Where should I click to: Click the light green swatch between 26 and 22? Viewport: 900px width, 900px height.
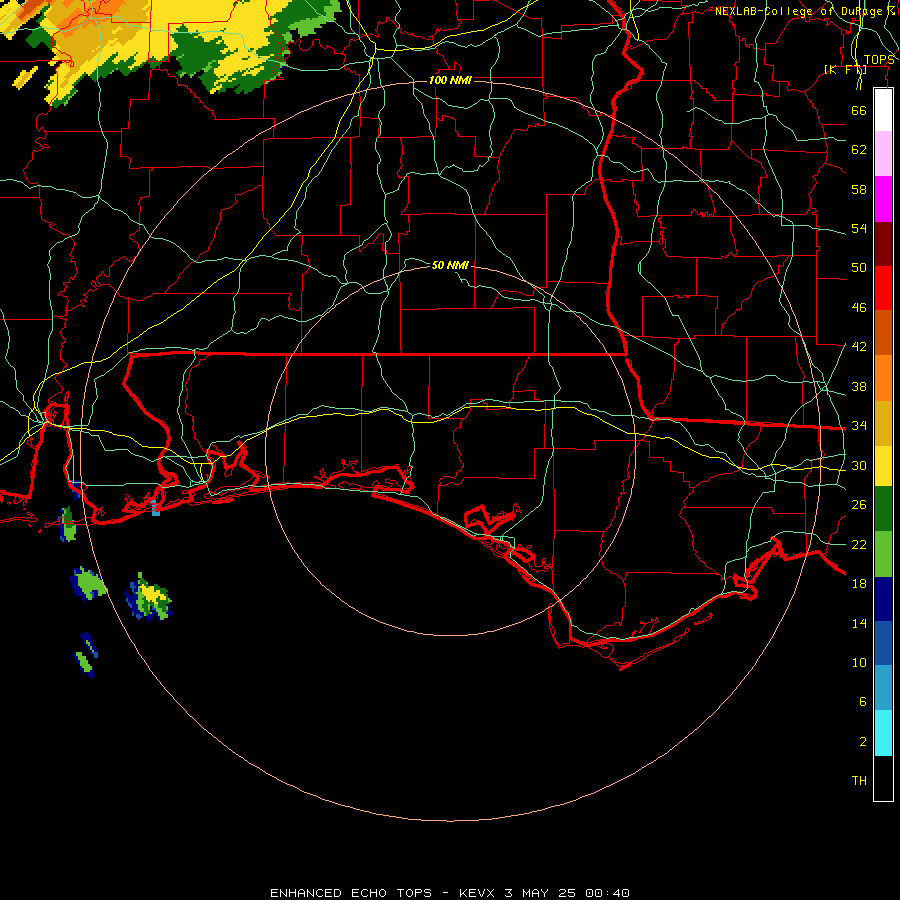883,554
